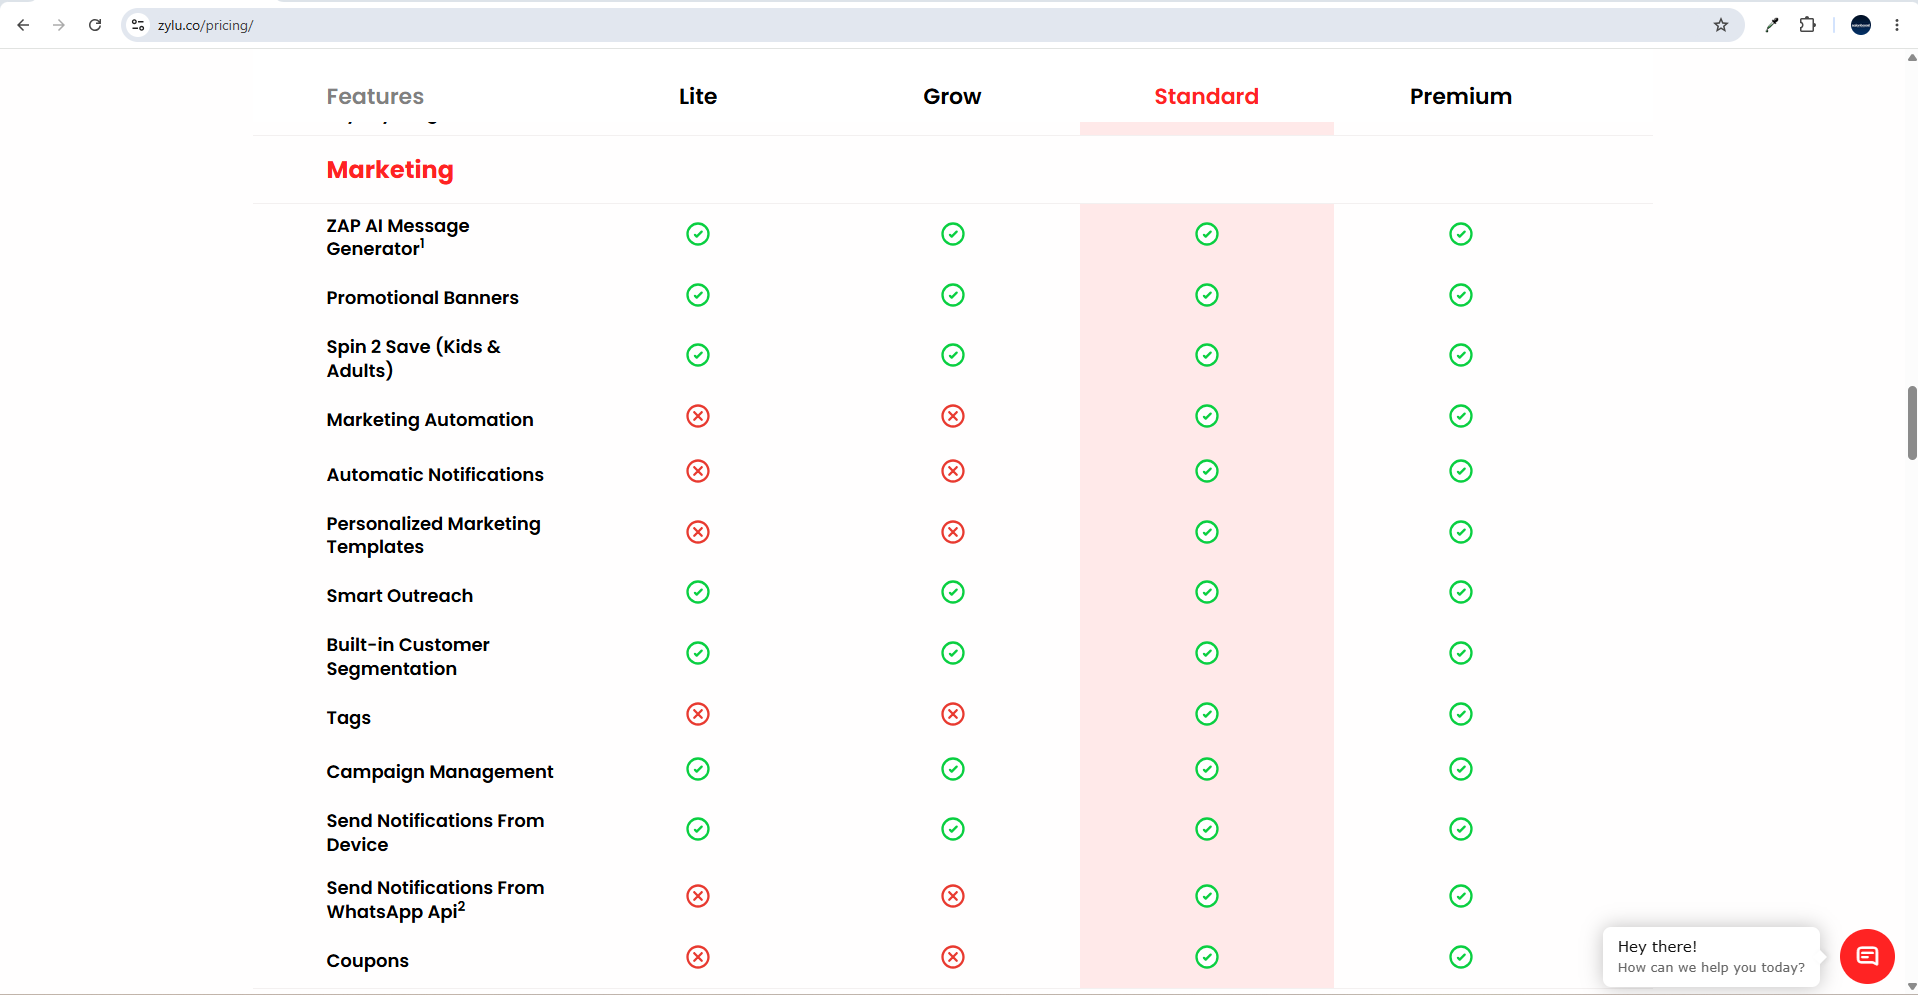This screenshot has width=1918, height=995.
Task: Click Standard check icon for Send Notifications From Device
Action: [1207, 829]
